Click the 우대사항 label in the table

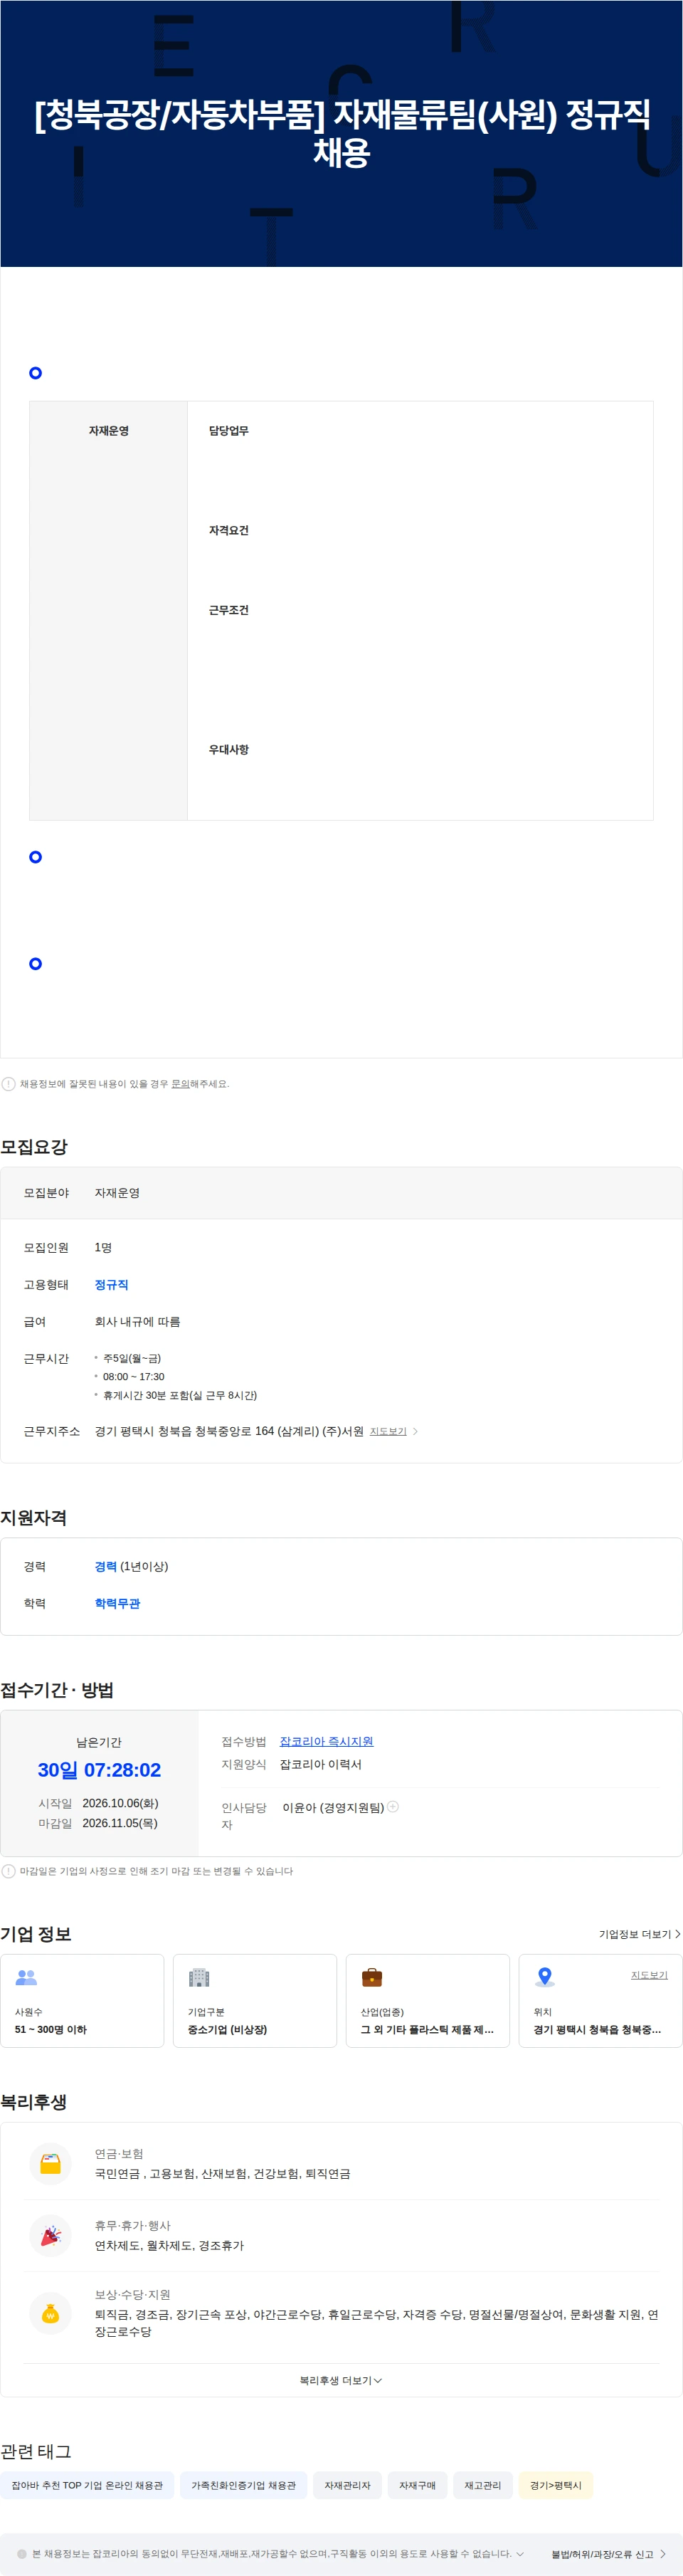click(229, 750)
